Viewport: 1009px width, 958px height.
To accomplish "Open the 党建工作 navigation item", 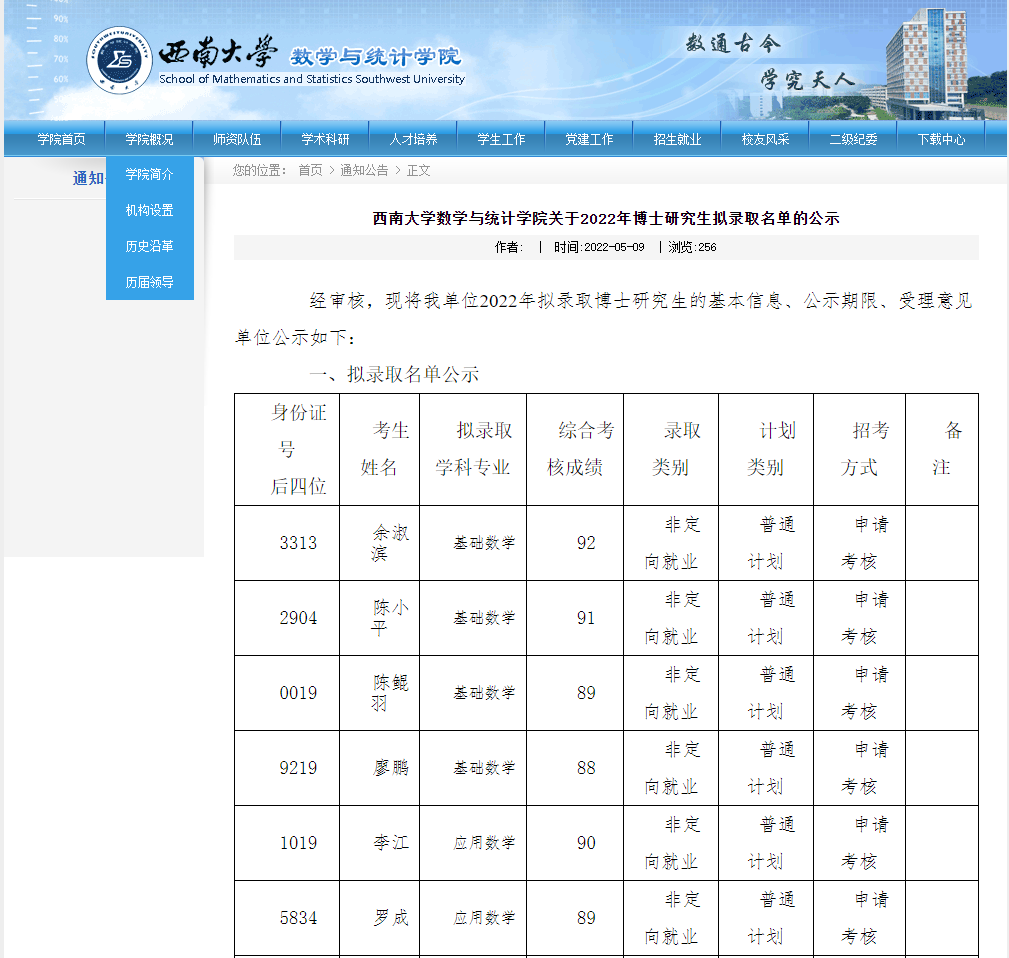I will [589, 139].
